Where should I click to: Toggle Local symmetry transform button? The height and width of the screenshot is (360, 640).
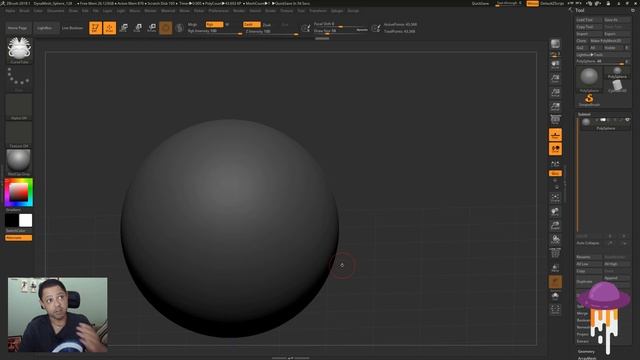[555, 149]
